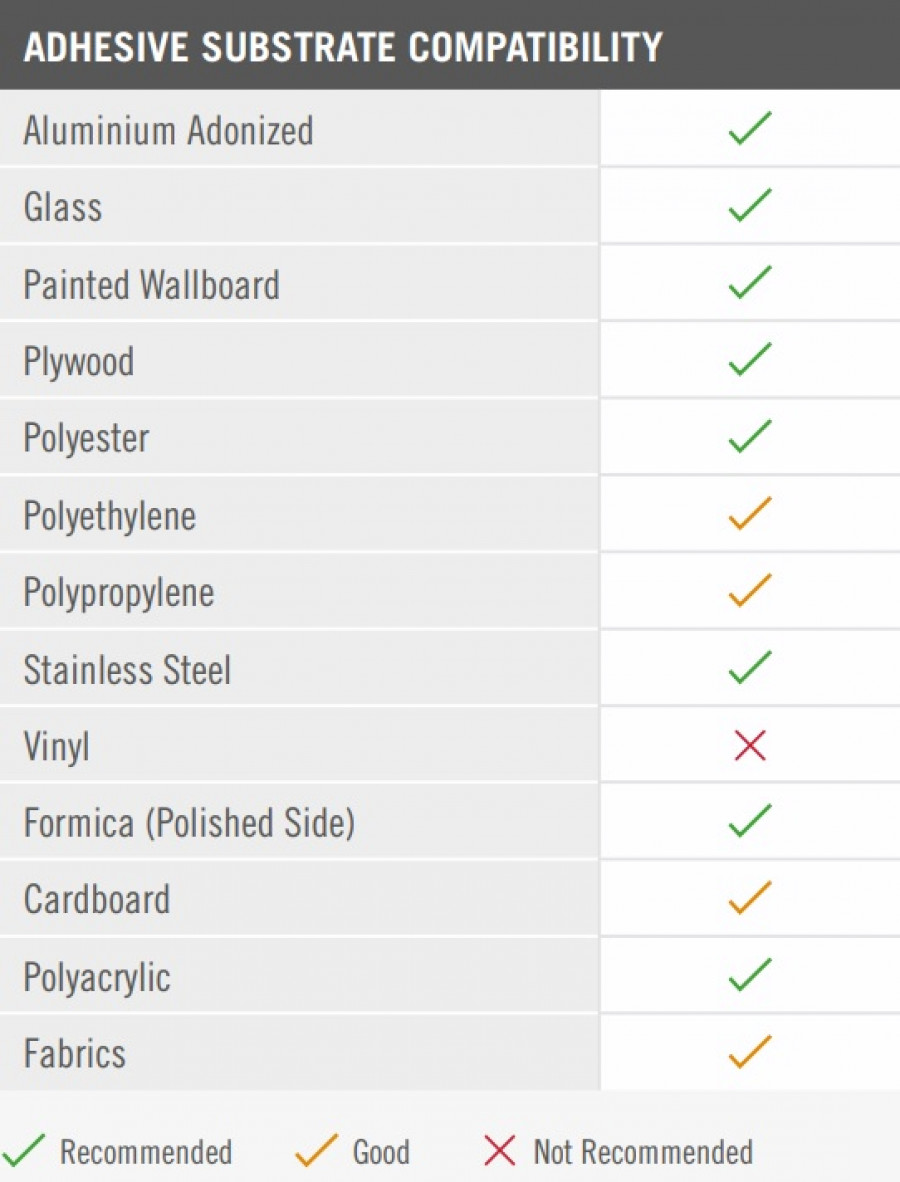Click the orange checkmark for Polypropylene

pyautogui.click(x=750, y=589)
